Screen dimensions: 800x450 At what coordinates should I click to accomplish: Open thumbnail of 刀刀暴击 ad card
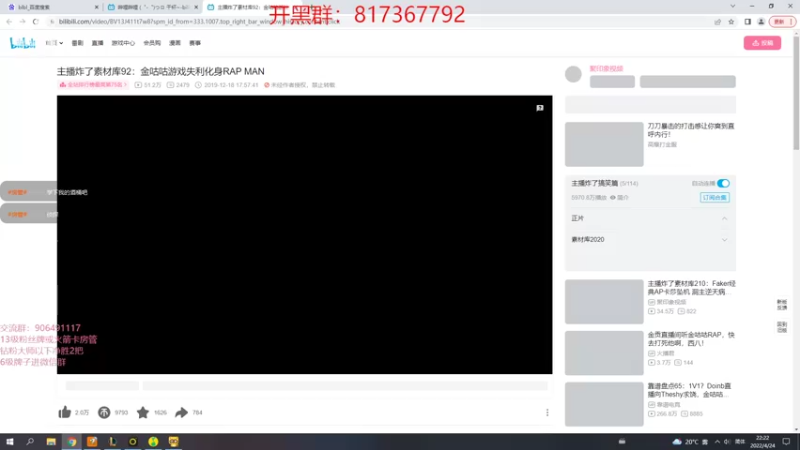[x=604, y=144]
